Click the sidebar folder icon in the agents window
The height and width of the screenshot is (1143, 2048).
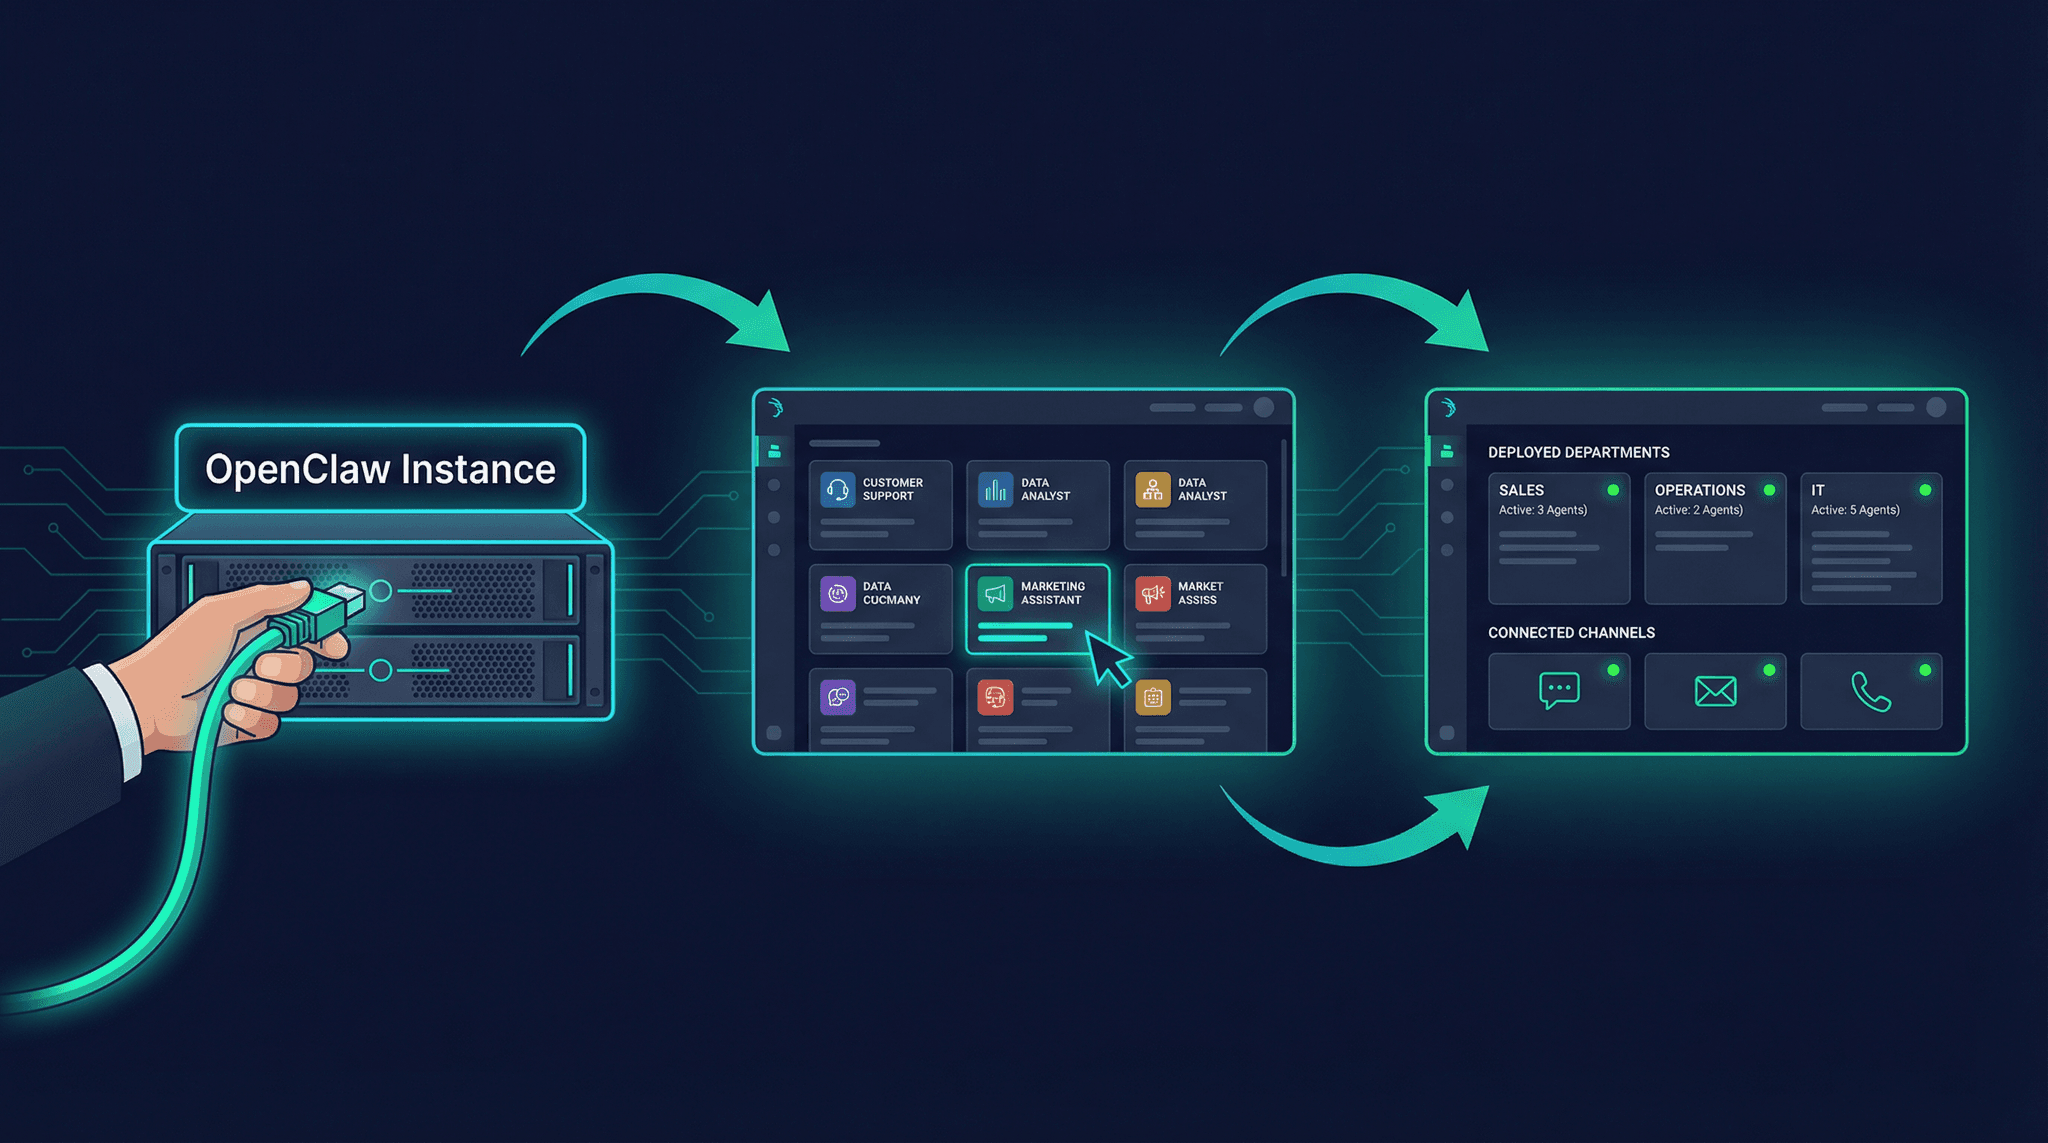click(x=774, y=452)
